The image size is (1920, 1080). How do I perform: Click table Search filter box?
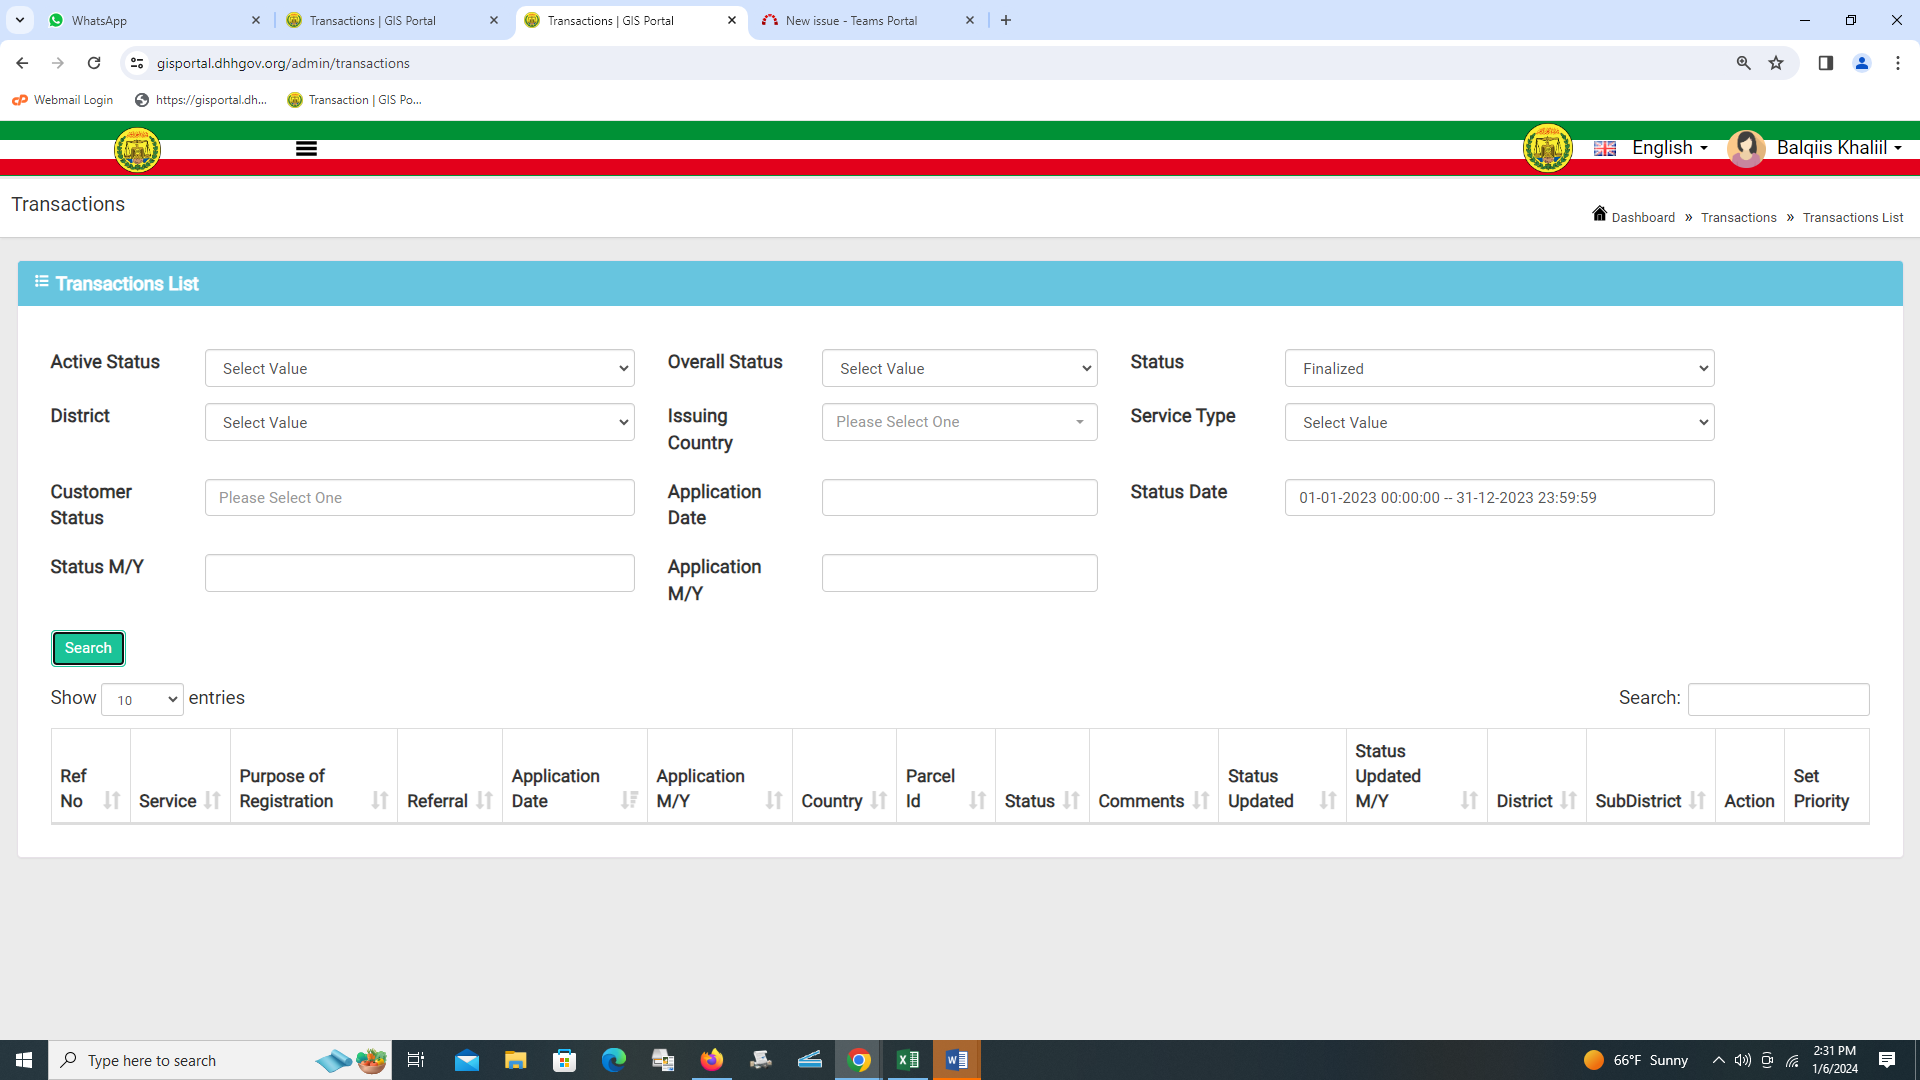tap(1778, 699)
